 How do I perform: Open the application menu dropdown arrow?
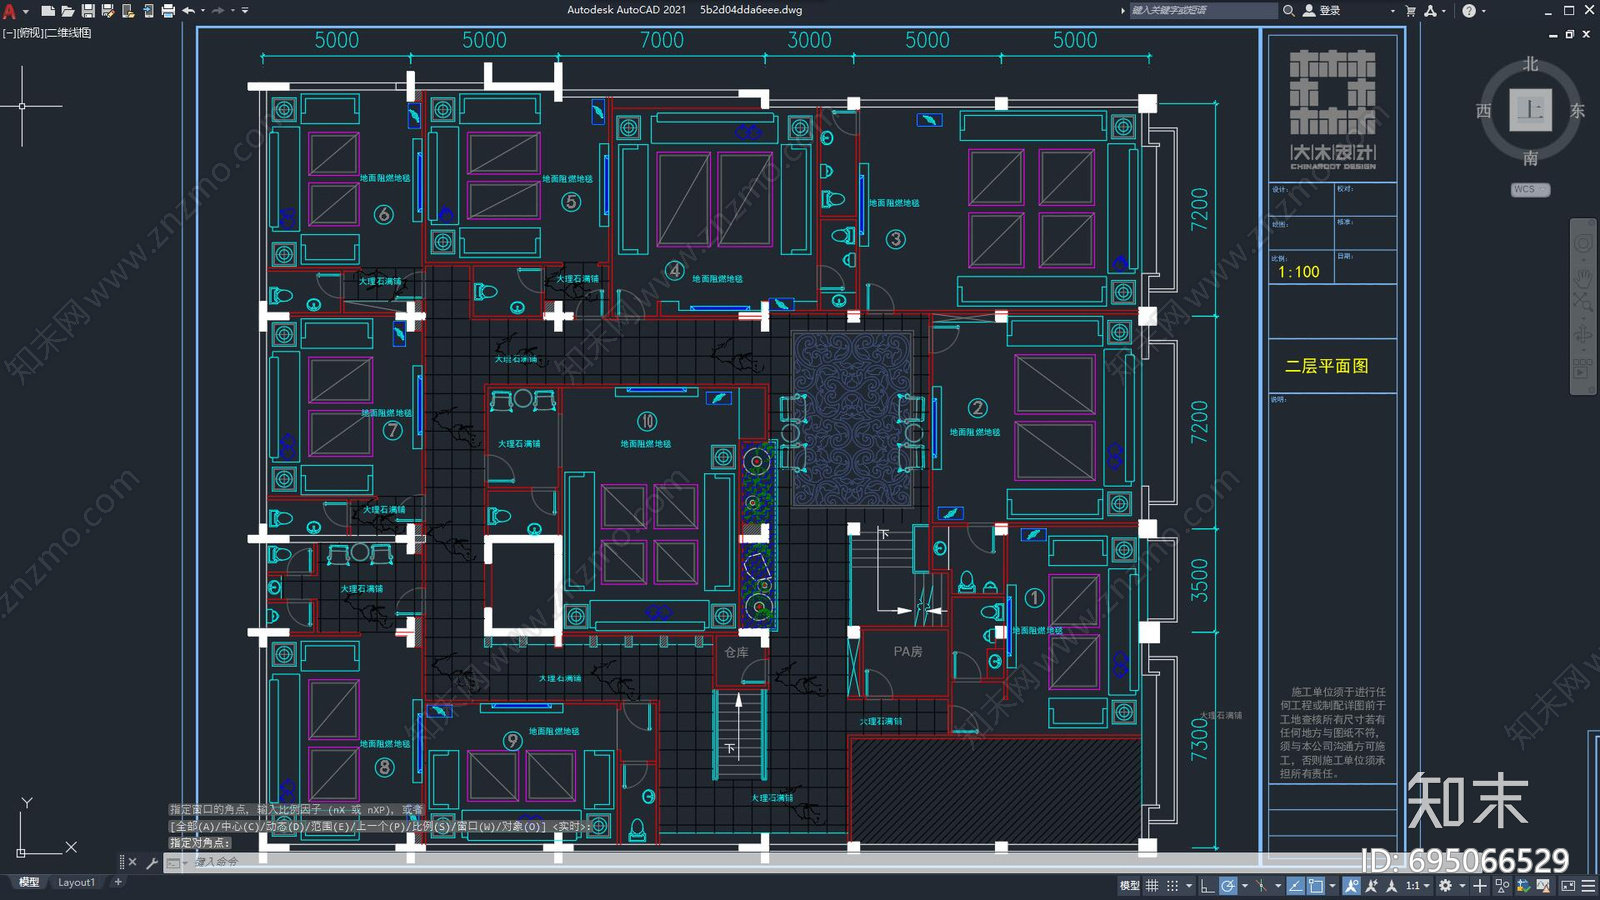coord(26,11)
